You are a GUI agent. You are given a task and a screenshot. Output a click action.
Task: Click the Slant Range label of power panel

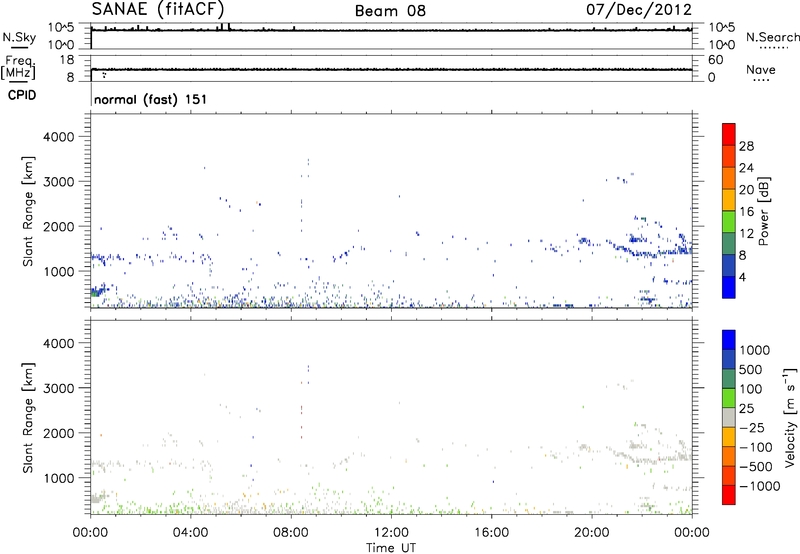click(28, 211)
